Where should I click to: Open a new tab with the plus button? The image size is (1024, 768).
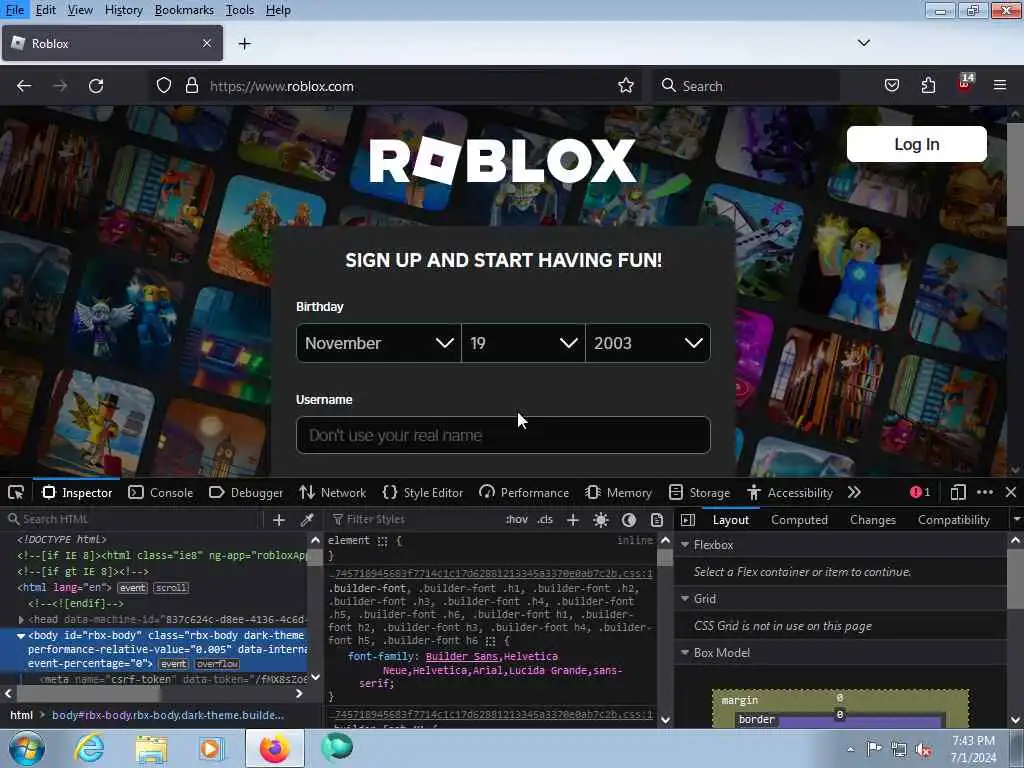coord(245,44)
